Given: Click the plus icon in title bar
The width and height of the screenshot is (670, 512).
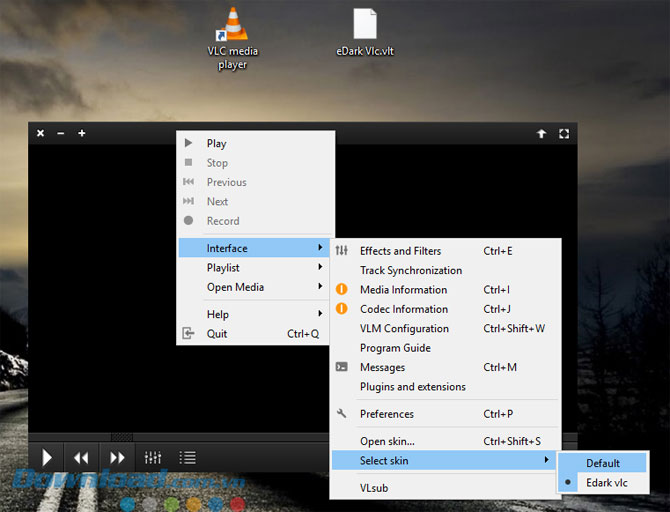Looking at the screenshot, I should tap(82, 133).
